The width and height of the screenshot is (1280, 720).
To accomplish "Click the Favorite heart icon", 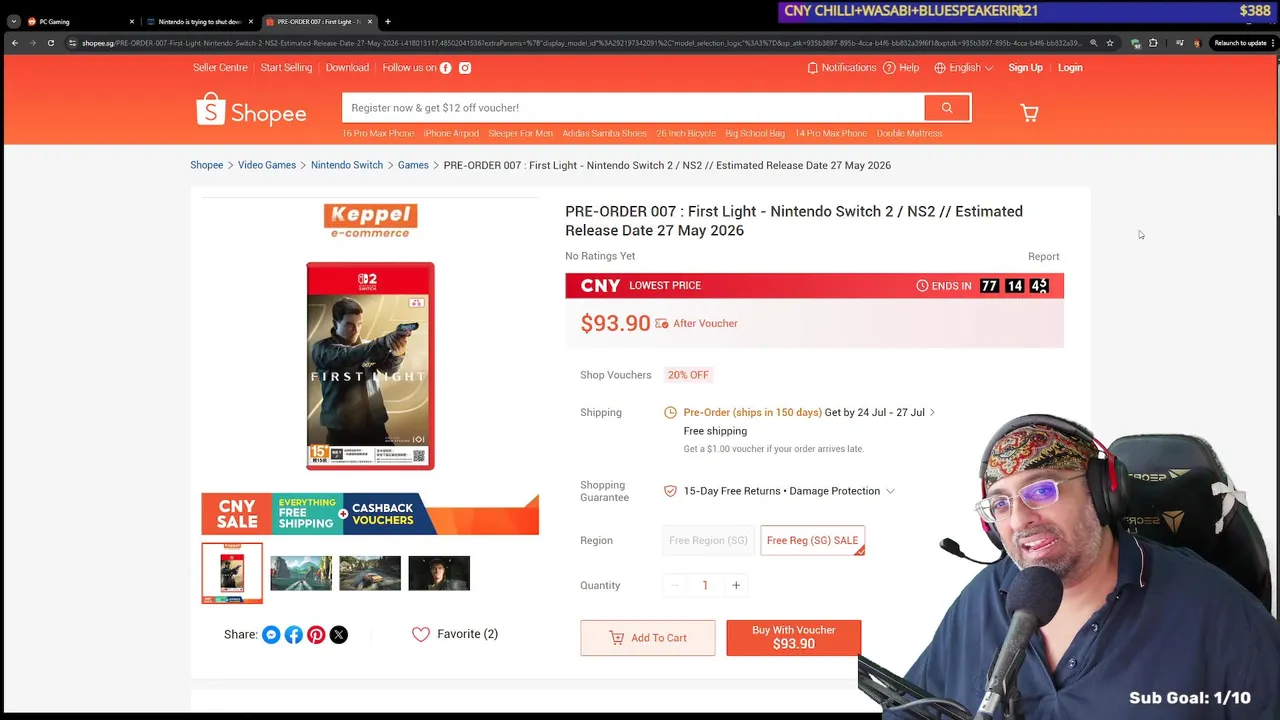I will (421, 634).
